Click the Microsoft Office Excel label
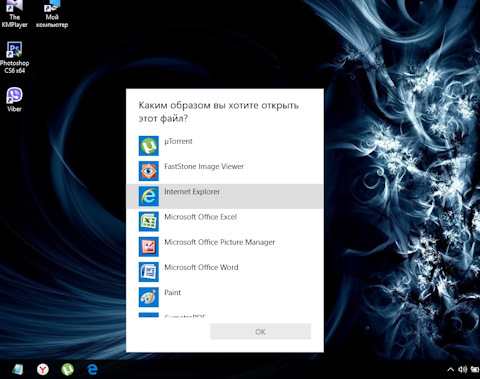This screenshot has width=480, height=379. click(x=200, y=217)
